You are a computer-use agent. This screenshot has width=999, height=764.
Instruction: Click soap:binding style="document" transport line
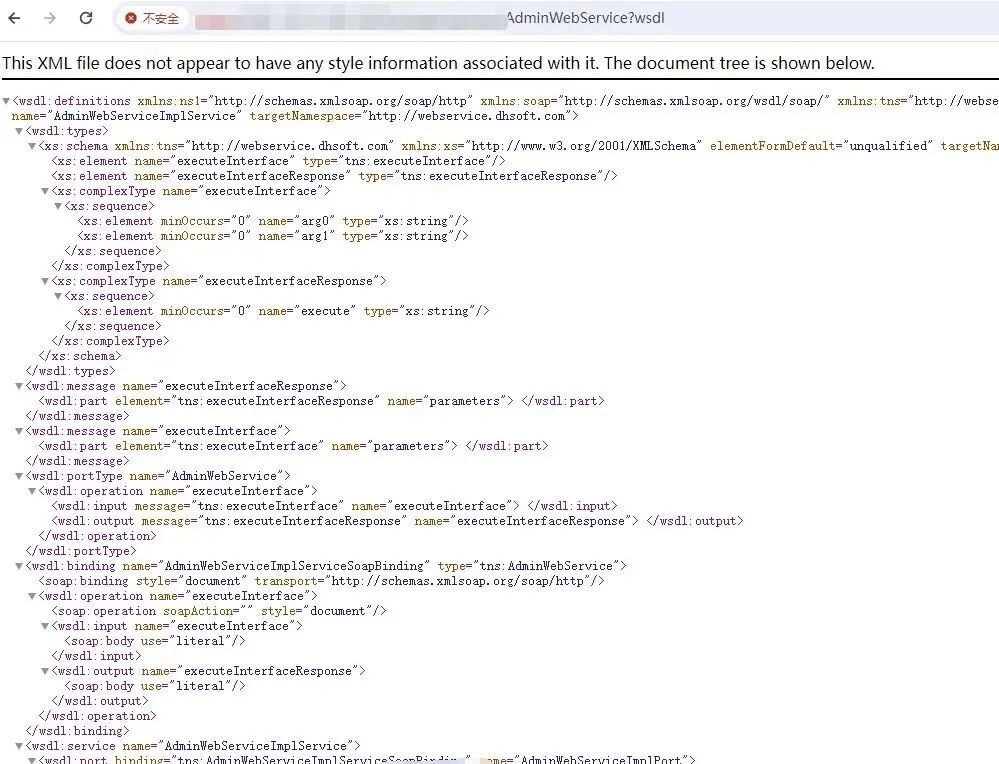[322, 581]
